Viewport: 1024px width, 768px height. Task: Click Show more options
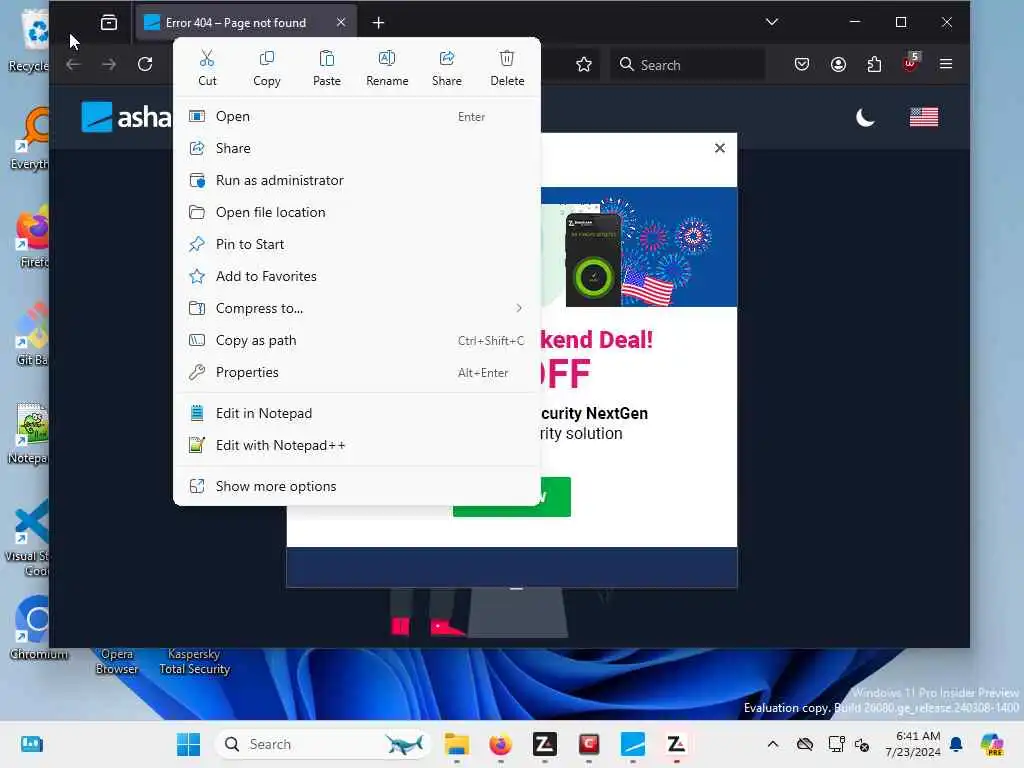(357, 487)
